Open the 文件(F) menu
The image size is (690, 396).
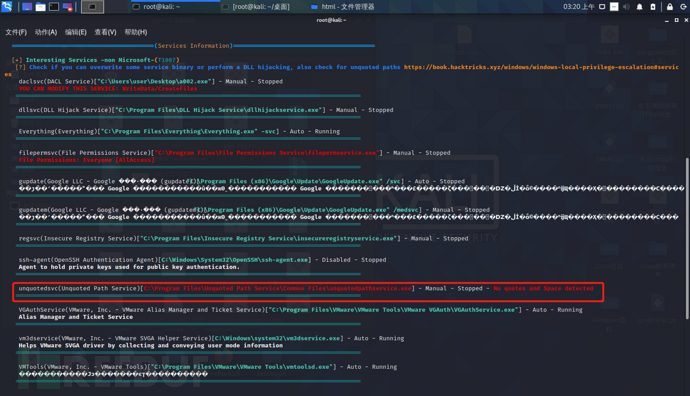16,32
